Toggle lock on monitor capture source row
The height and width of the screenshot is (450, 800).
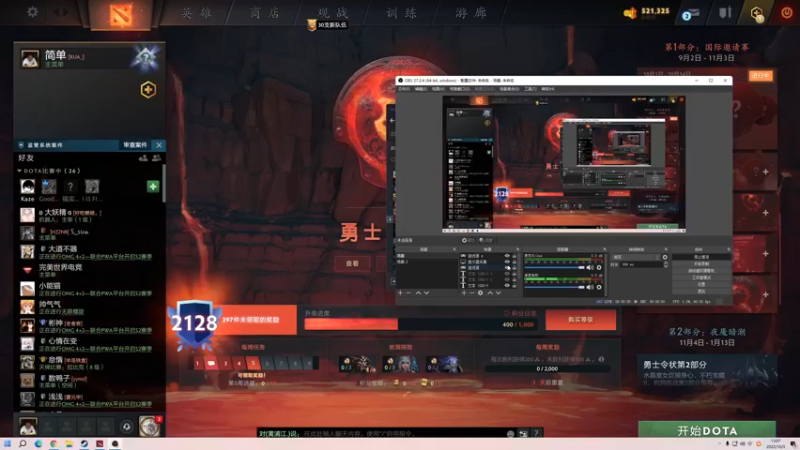(514, 262)
